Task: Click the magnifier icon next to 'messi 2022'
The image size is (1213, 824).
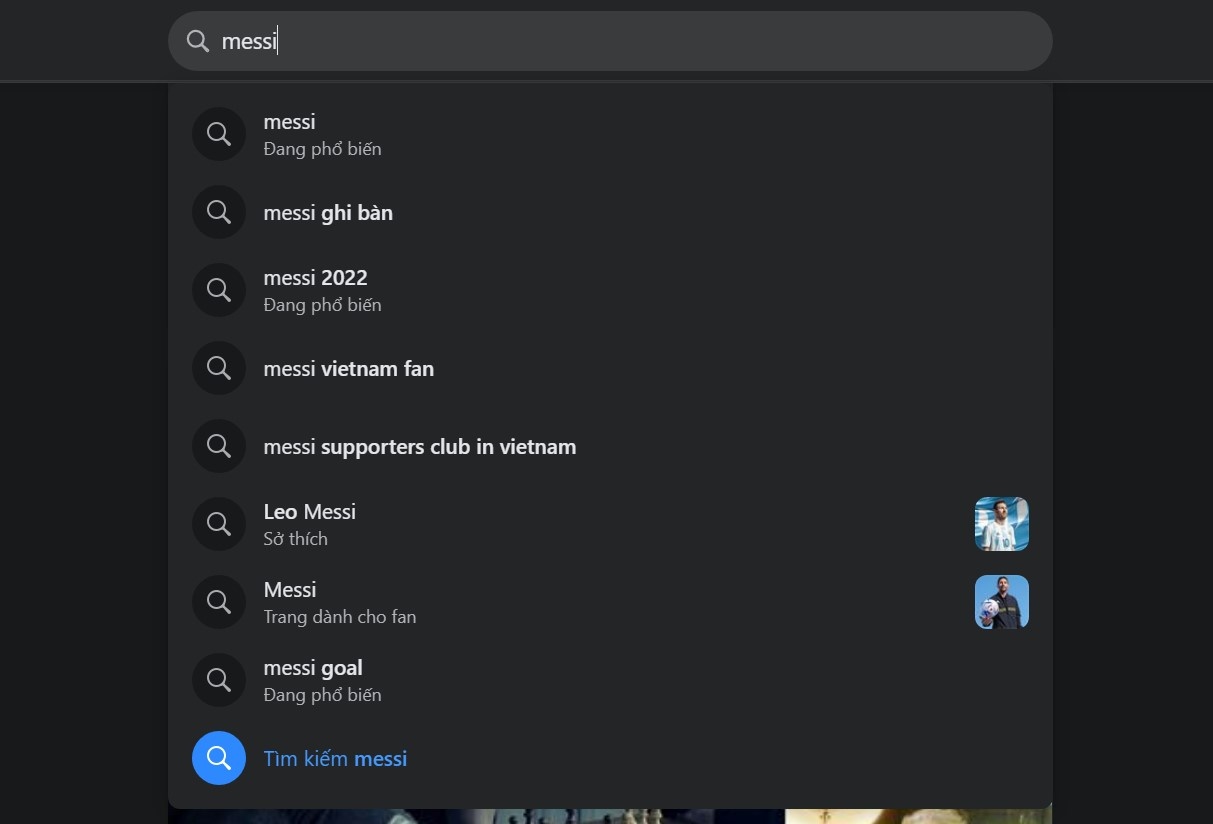Action: 218,290
